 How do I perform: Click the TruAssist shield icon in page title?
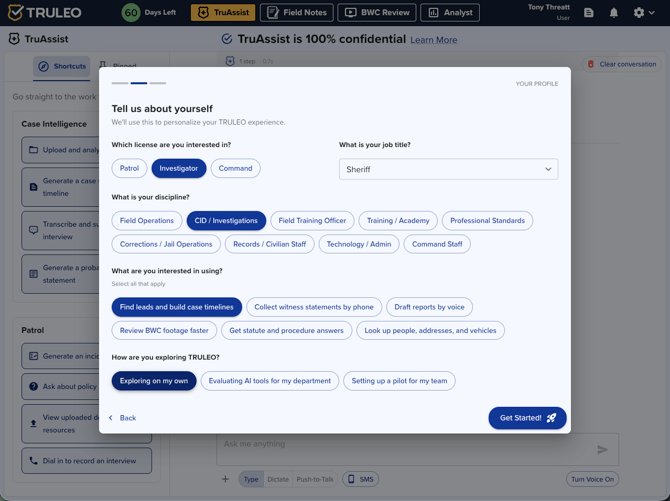coord(14,39)
